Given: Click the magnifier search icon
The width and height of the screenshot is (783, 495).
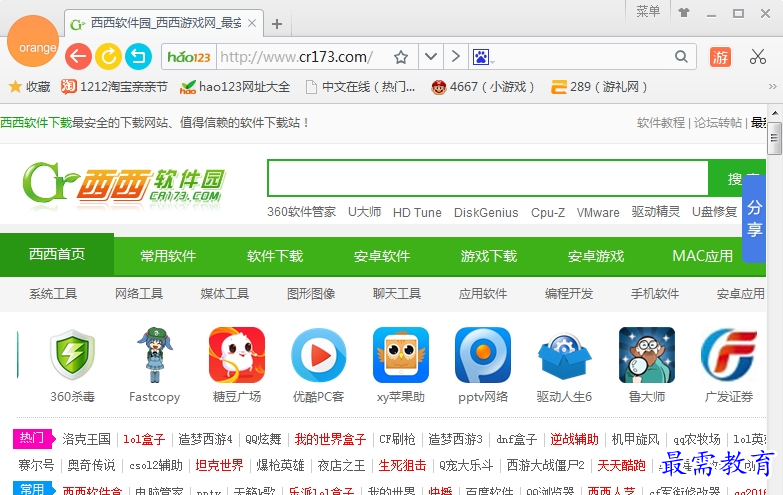Looking at the screenshot, I should [681, 56].
